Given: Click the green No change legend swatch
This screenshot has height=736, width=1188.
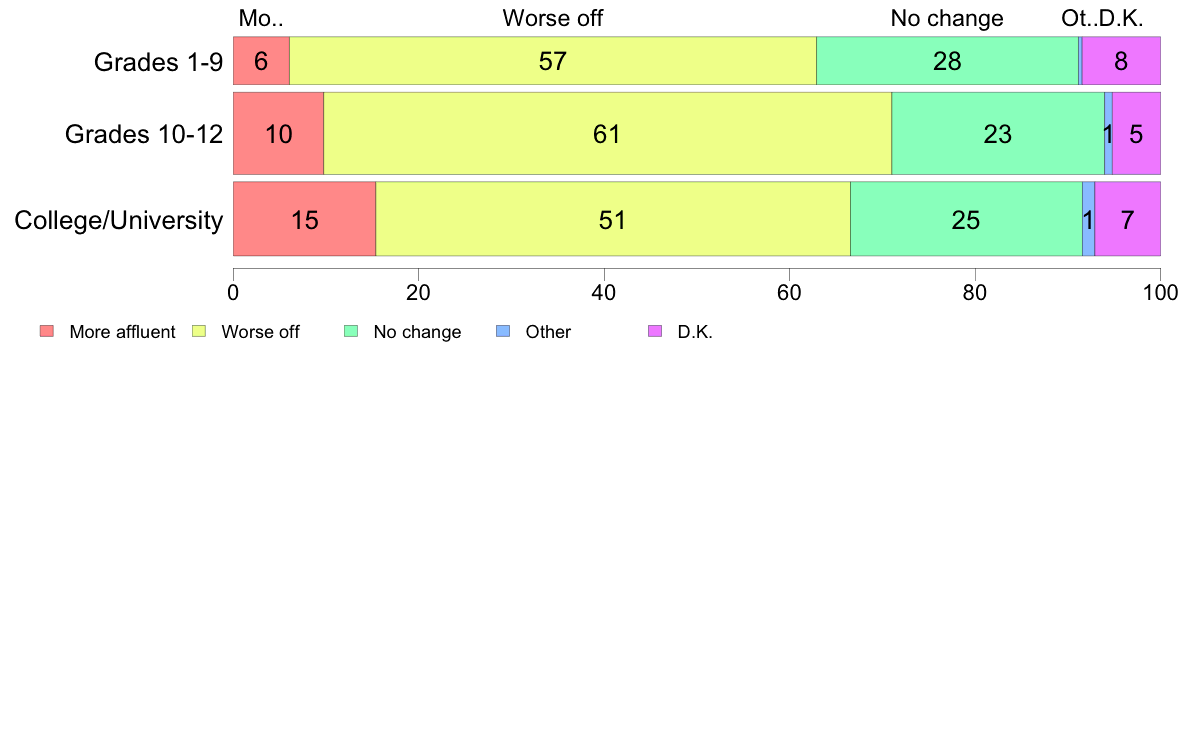Looking at the screenshot, I should click(x=351, y=331).
